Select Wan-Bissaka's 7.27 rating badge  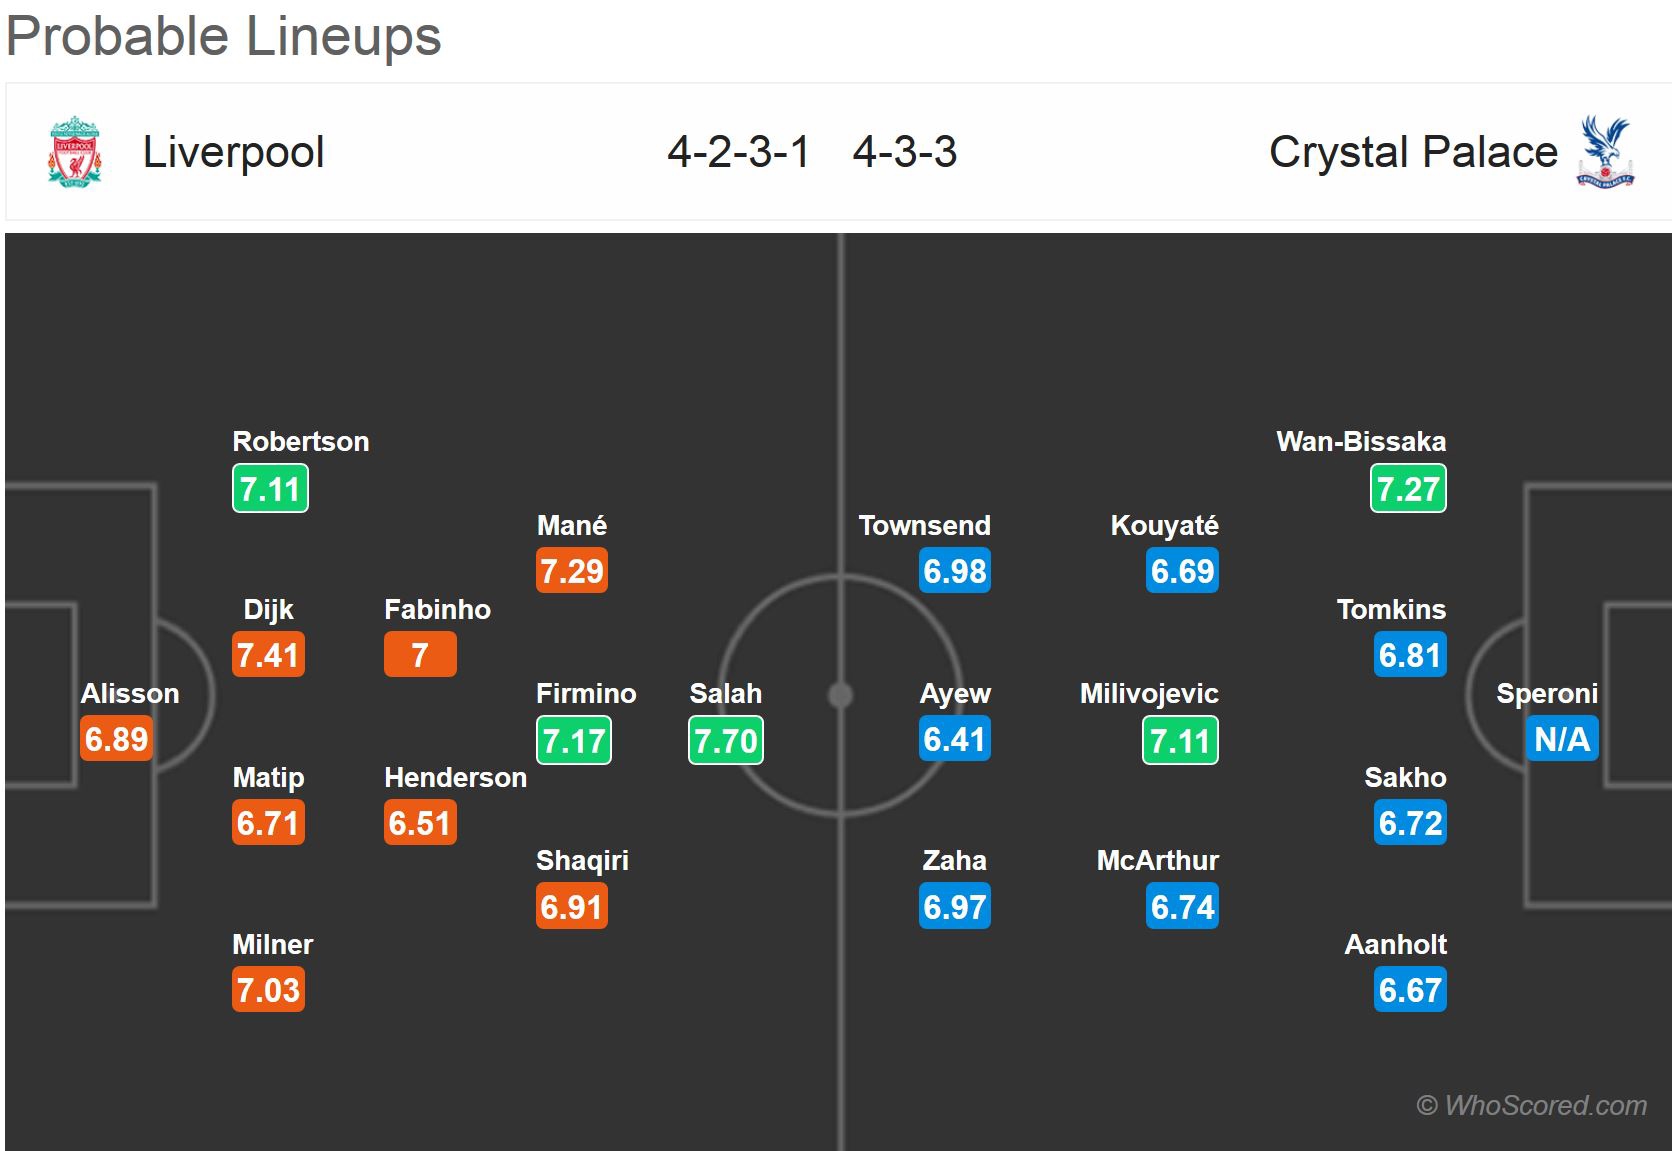(1408, 489)
